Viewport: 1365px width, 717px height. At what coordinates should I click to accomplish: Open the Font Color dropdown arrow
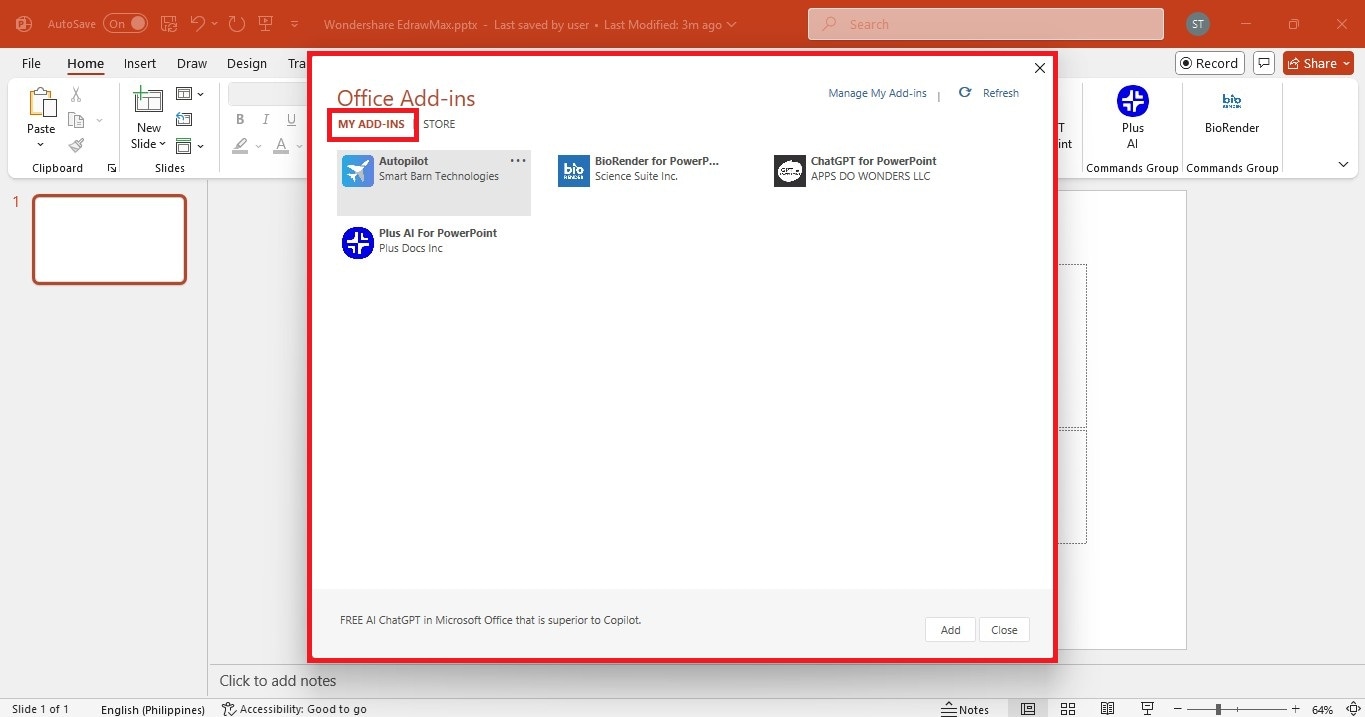(299, 146)
